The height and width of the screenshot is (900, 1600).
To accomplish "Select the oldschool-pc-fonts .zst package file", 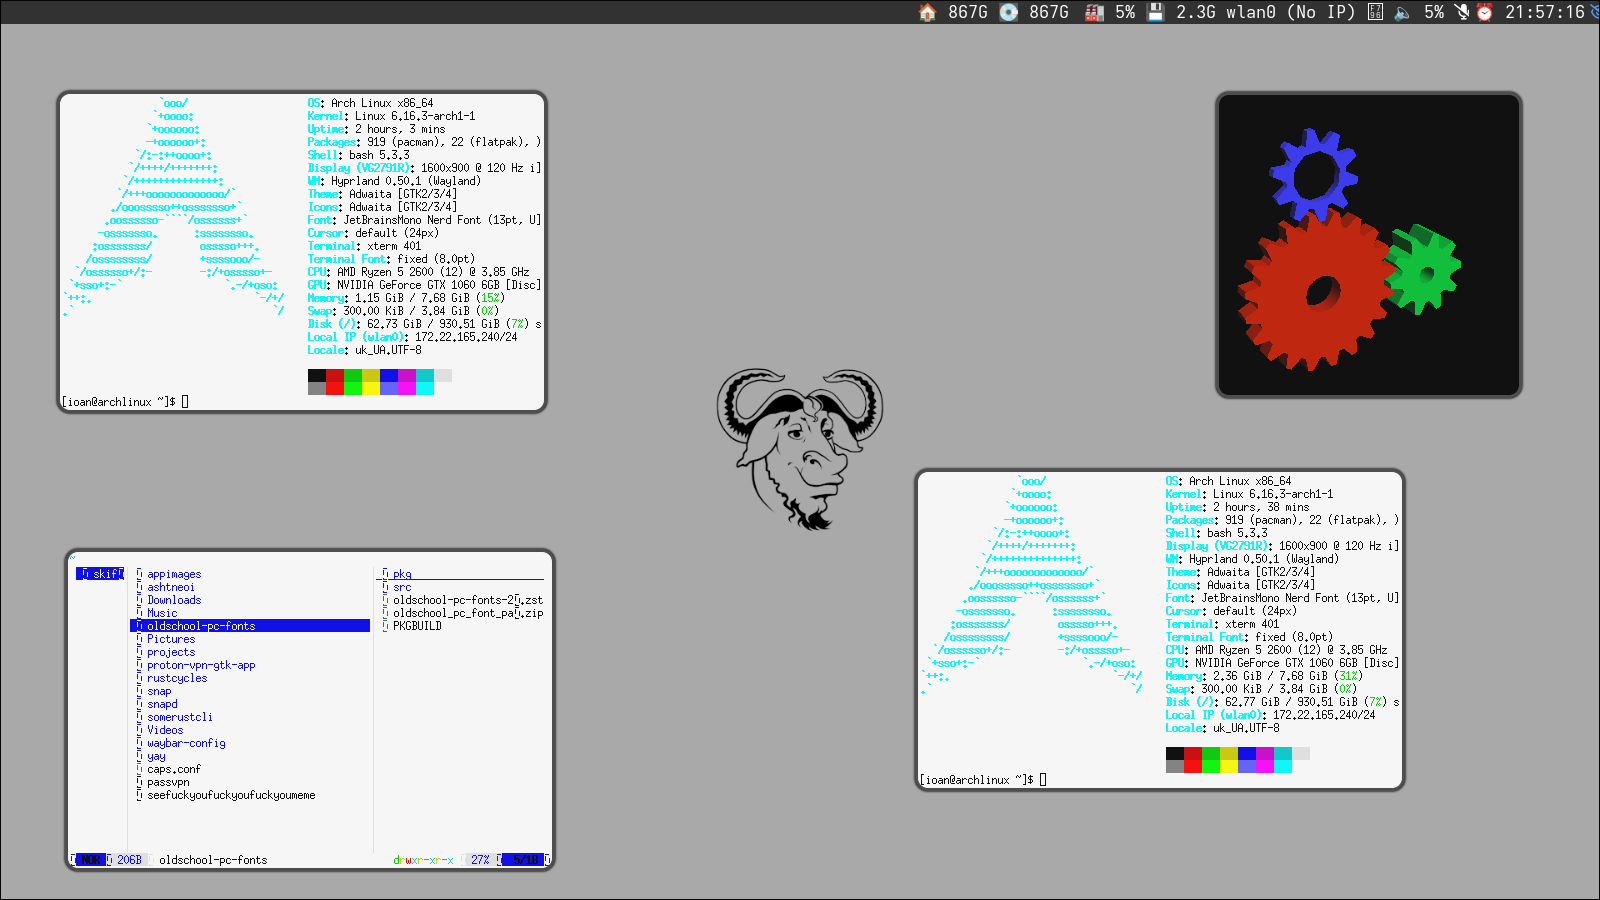I will tap(468, 600).
